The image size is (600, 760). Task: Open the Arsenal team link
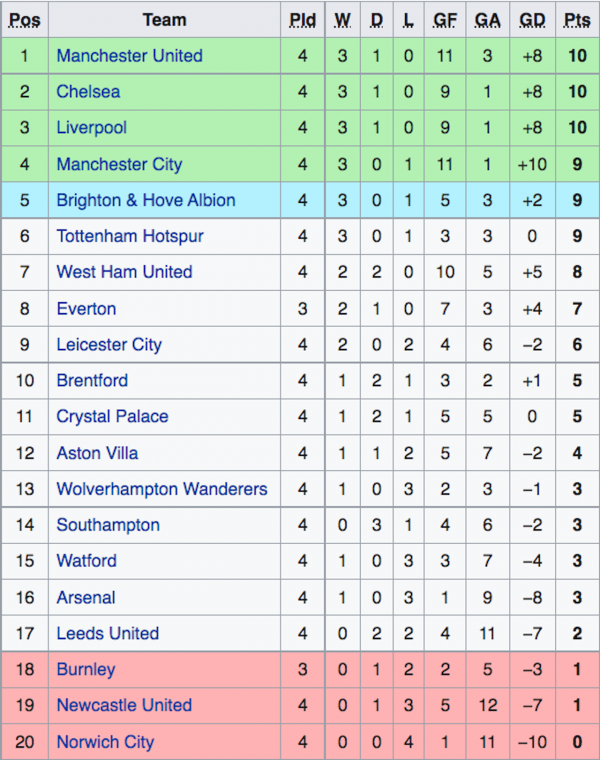click(86, 598)
